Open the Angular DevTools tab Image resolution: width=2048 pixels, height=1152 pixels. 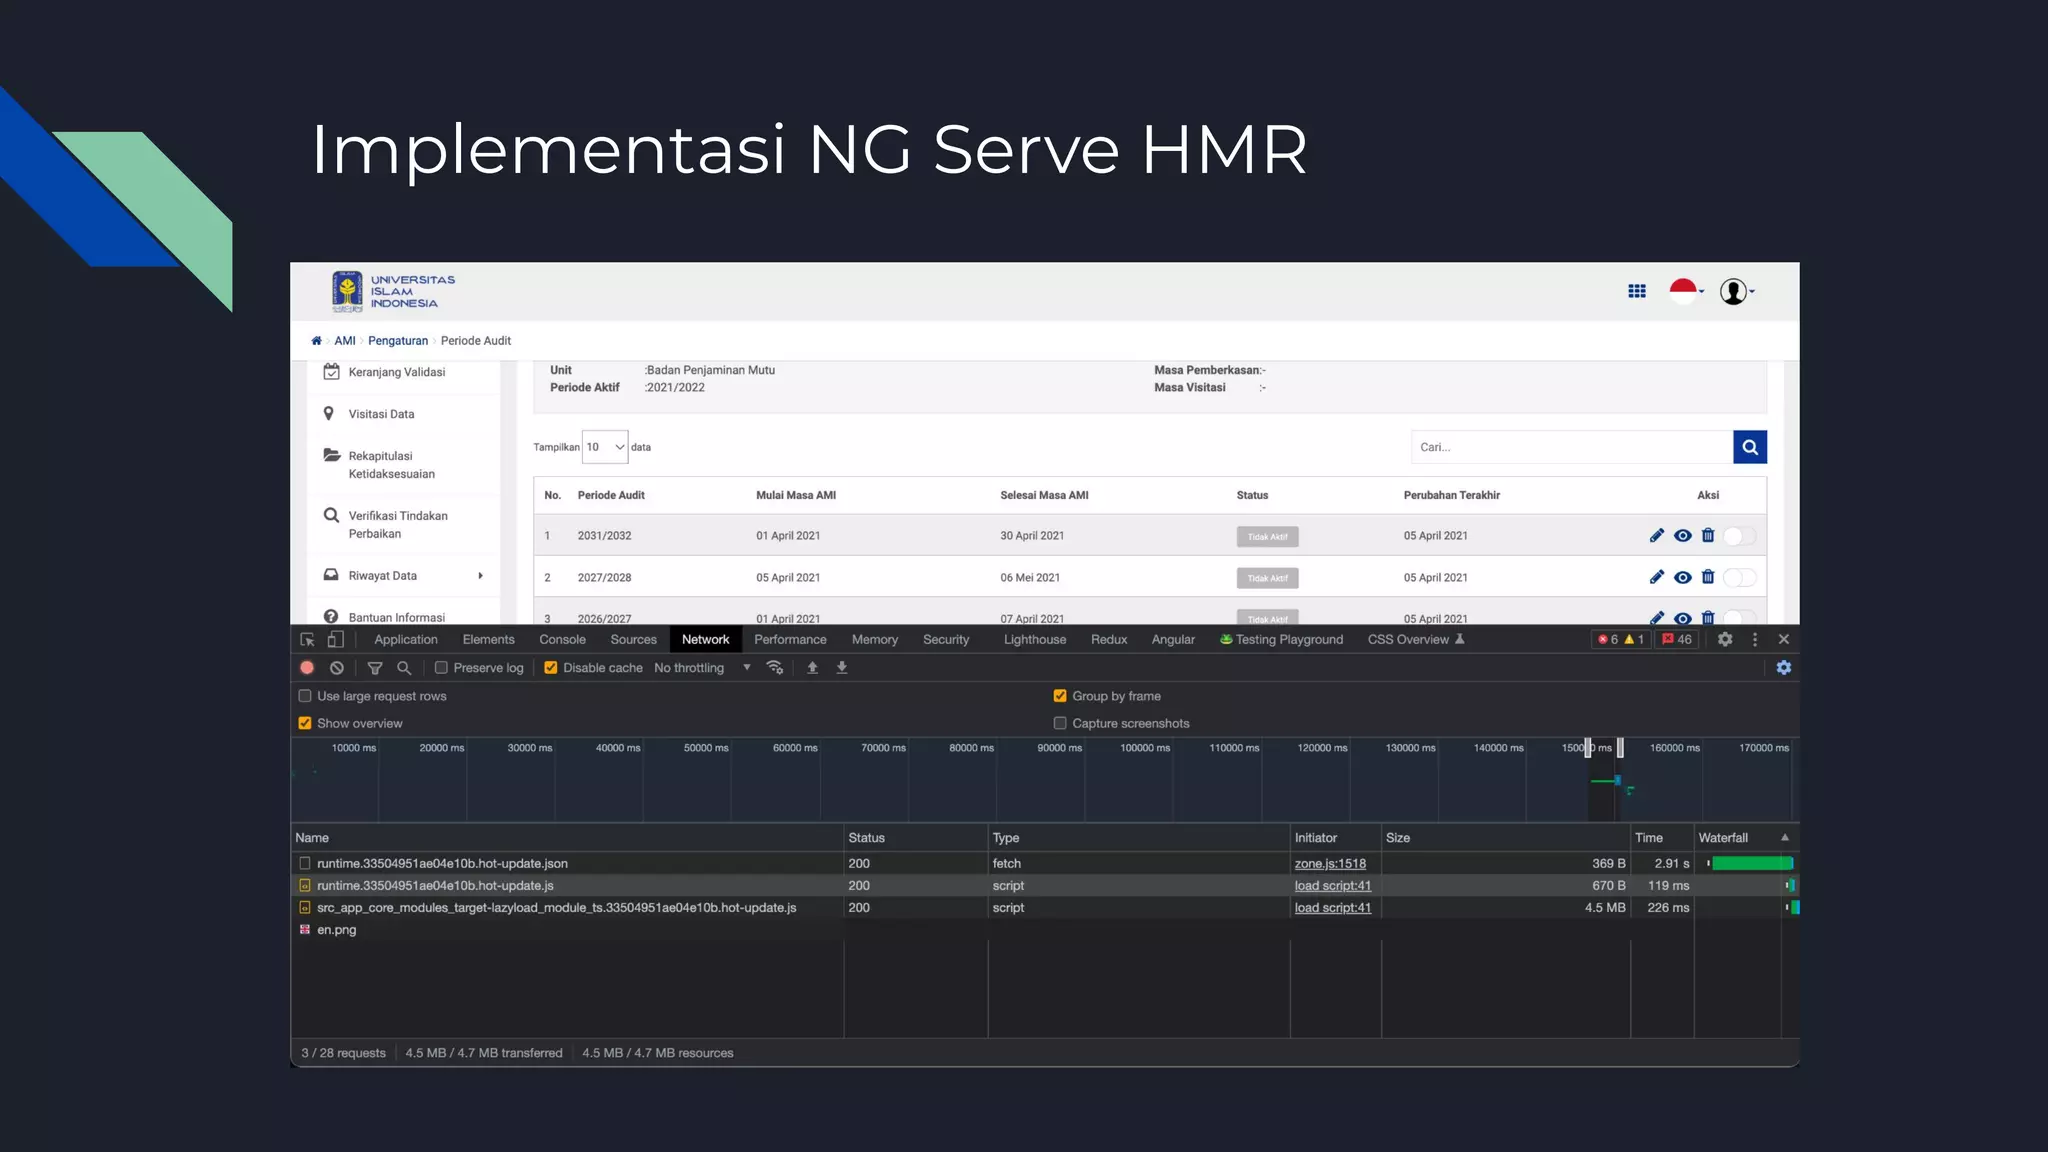pos(1173,640)
